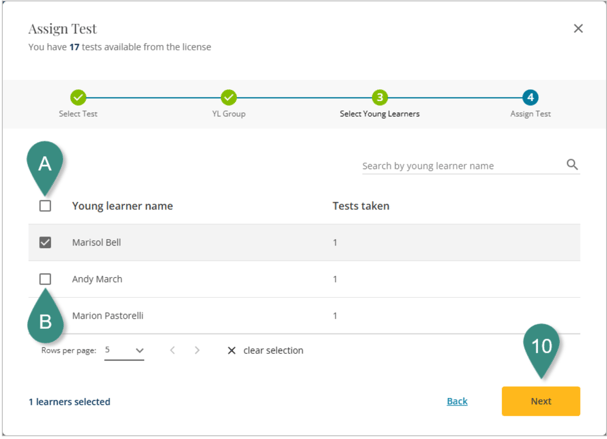Click the Select Test step checkmark
The height and width of the screenshot is (439, 607).
tap(78, 97)
